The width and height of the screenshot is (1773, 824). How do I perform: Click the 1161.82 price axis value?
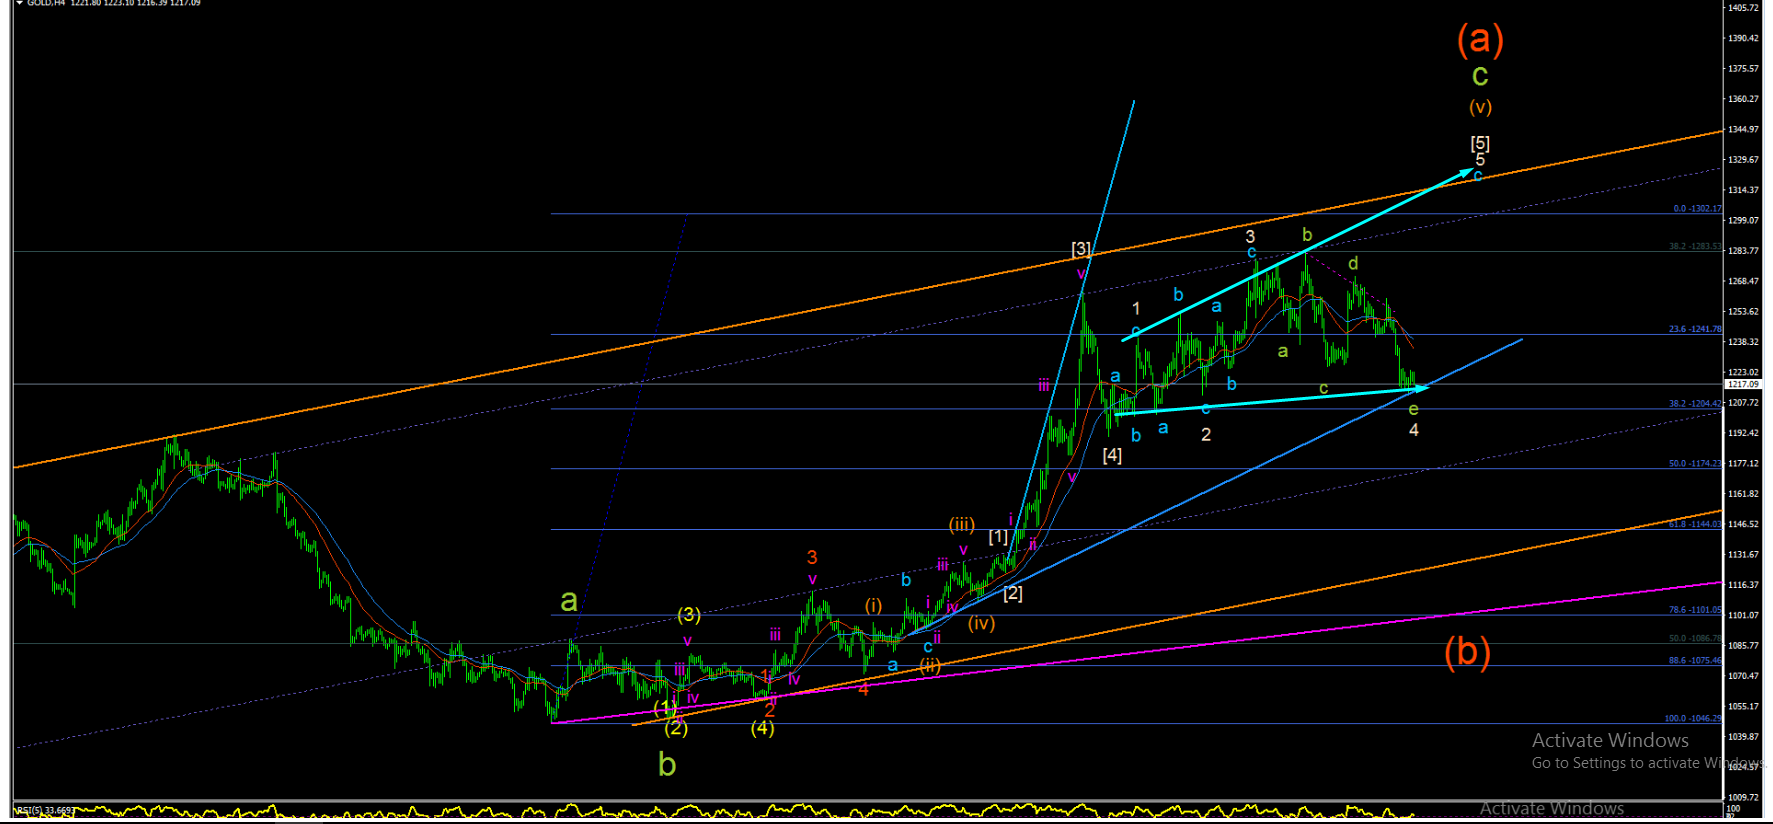click(1743, 494)
